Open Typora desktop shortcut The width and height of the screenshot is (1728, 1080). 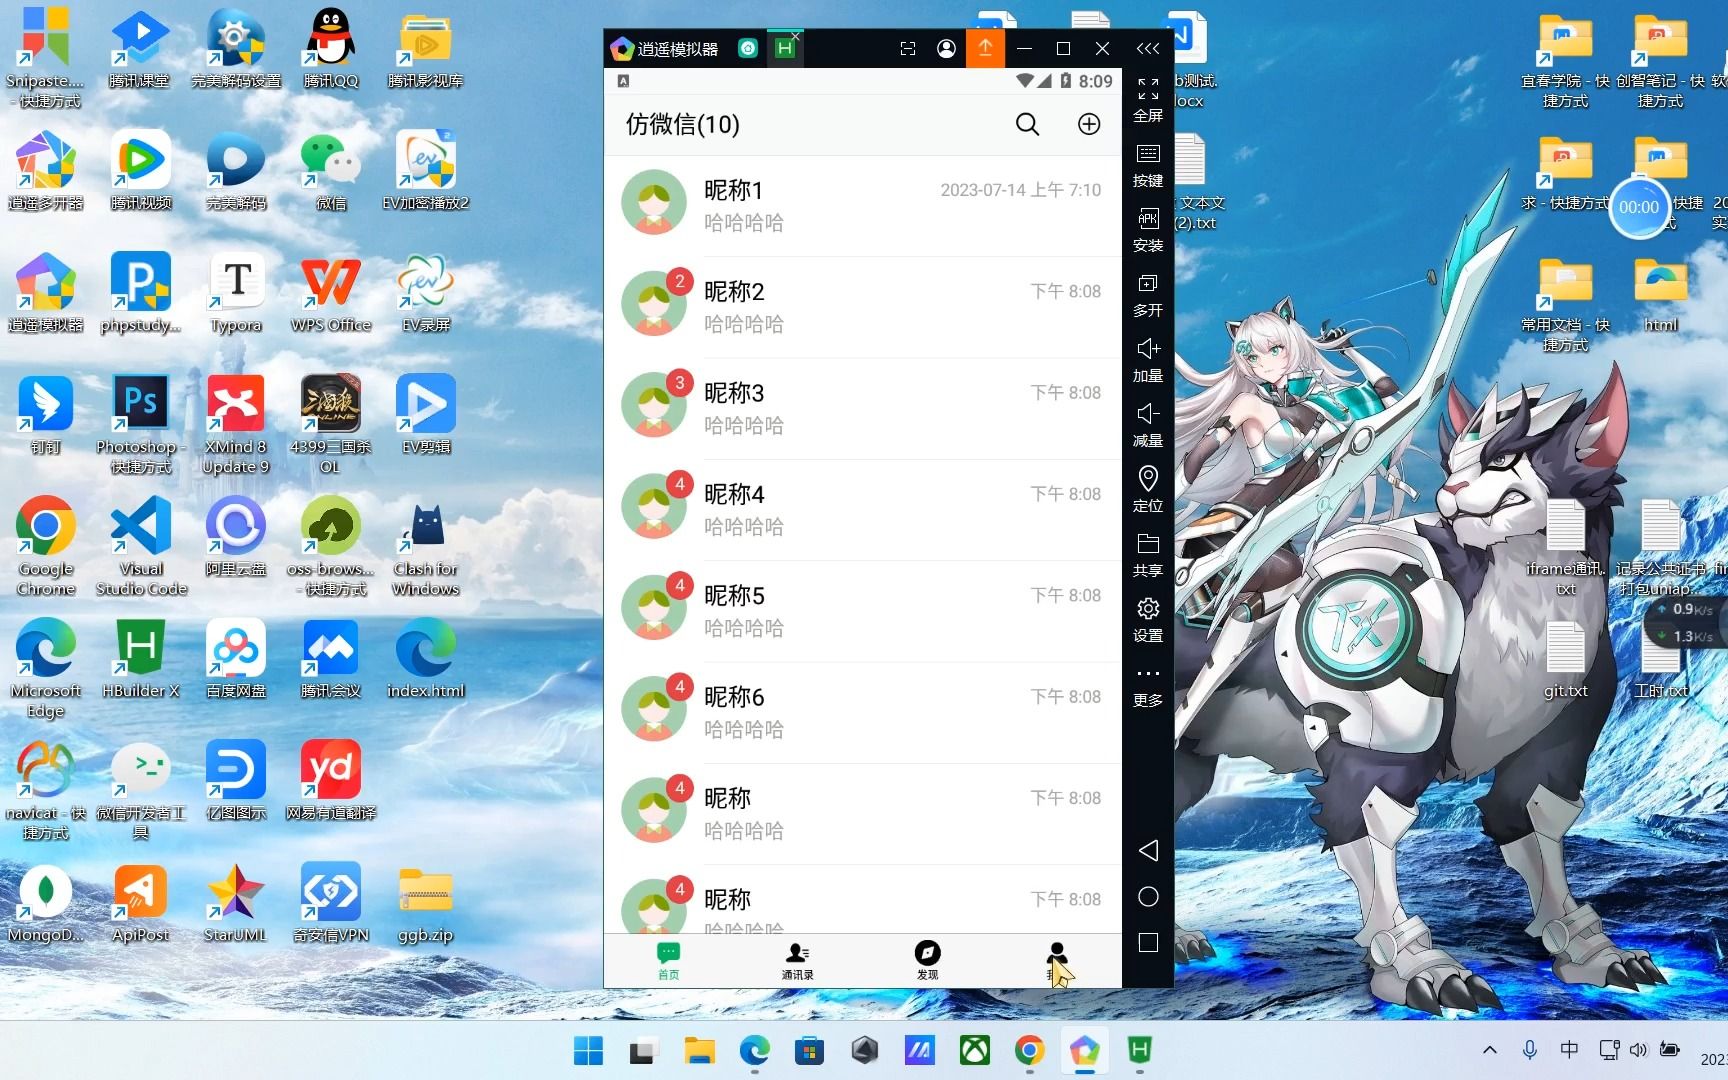(x=236, y=293)
